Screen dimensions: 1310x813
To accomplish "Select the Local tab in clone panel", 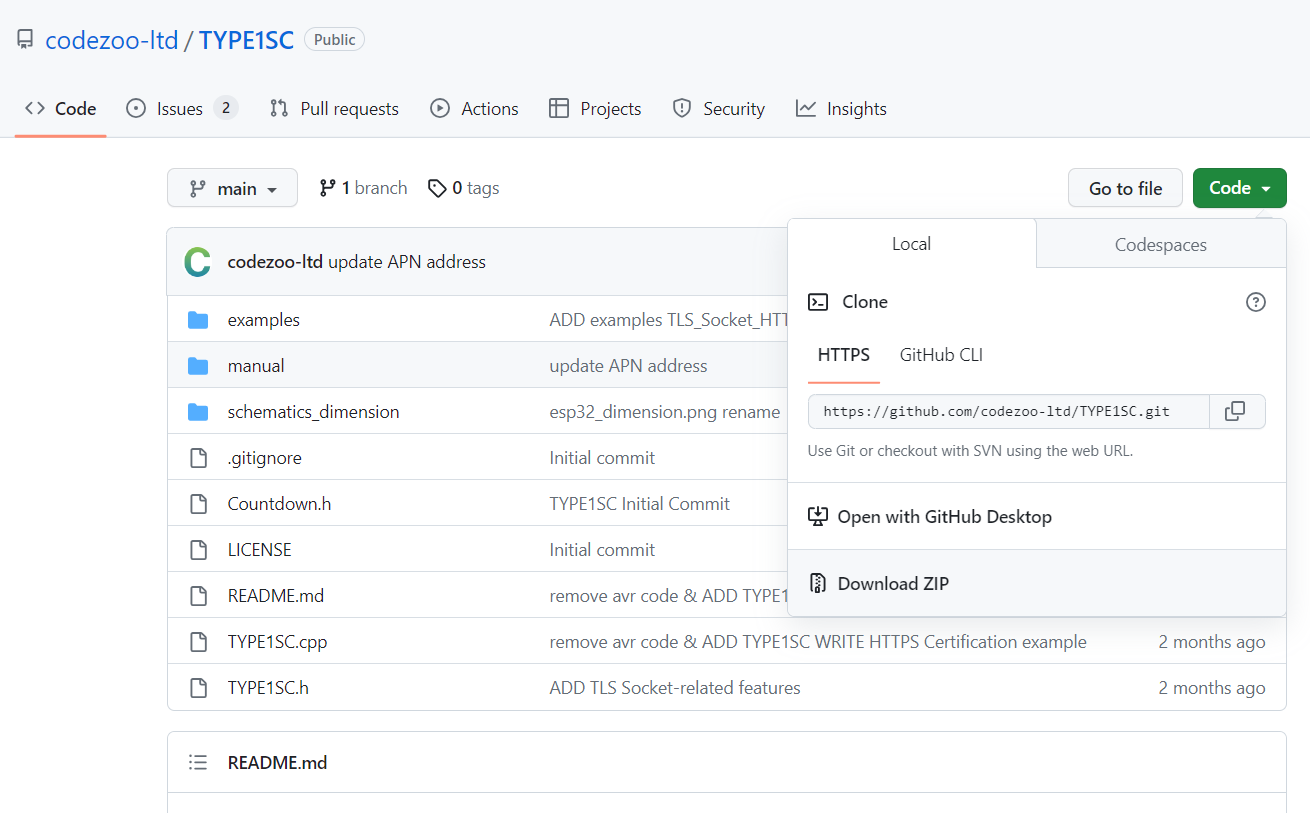I will (911, 244).
